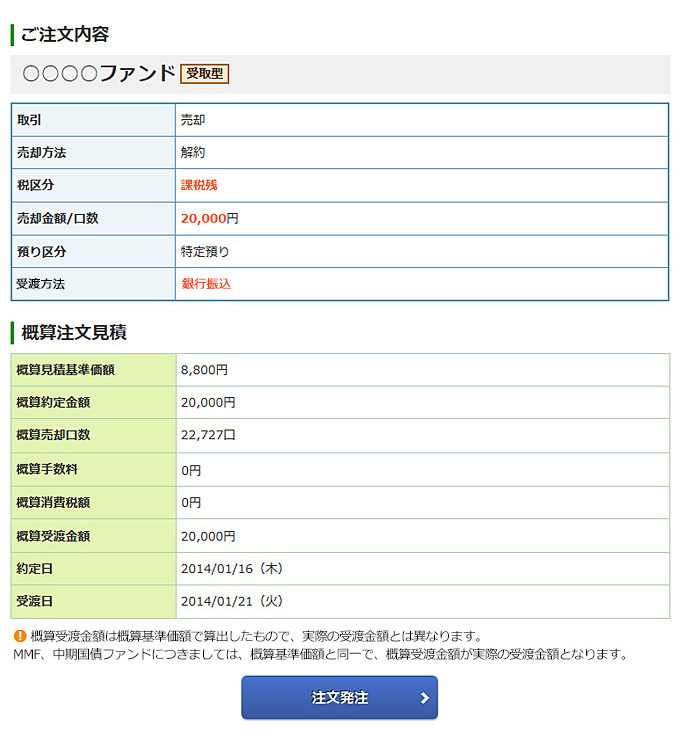Click the 税区分 label
The image size is (680, 745).
coord(36,185)
